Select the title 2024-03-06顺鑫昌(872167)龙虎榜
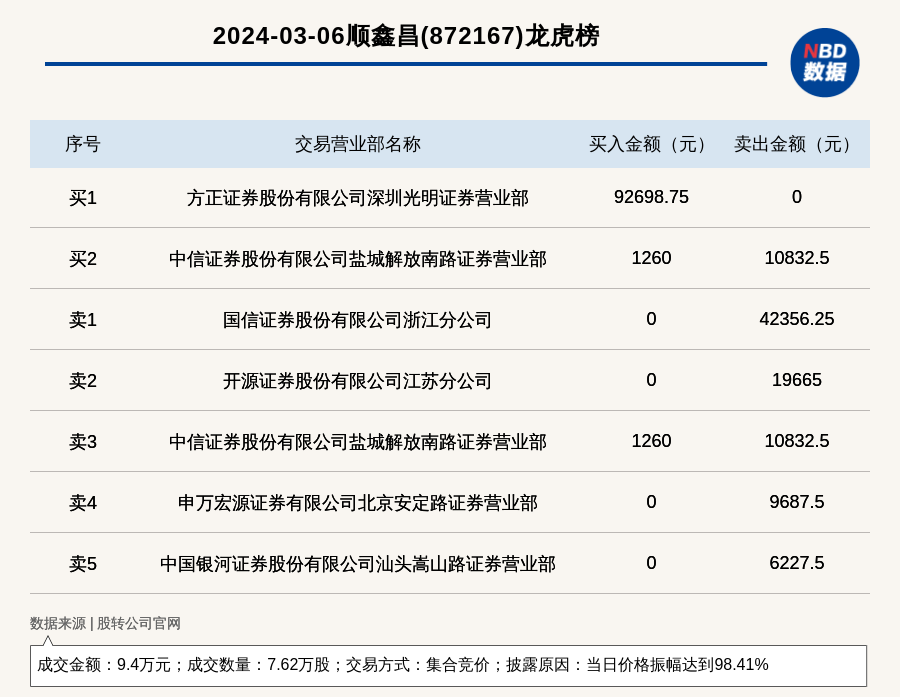 pos(406,36)
